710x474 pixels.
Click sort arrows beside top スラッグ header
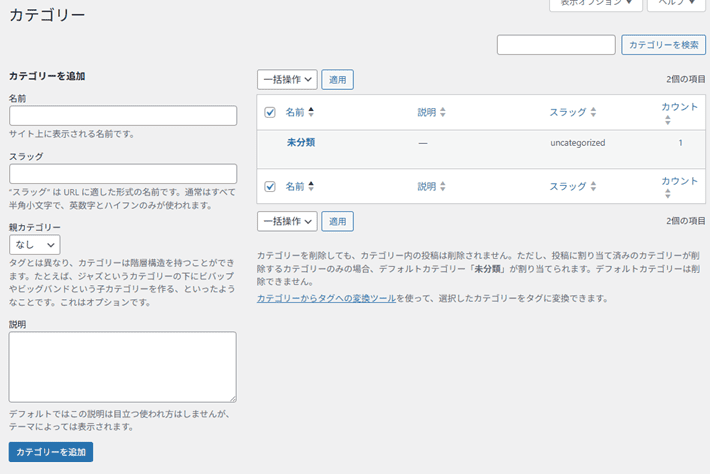pos(593,113)
